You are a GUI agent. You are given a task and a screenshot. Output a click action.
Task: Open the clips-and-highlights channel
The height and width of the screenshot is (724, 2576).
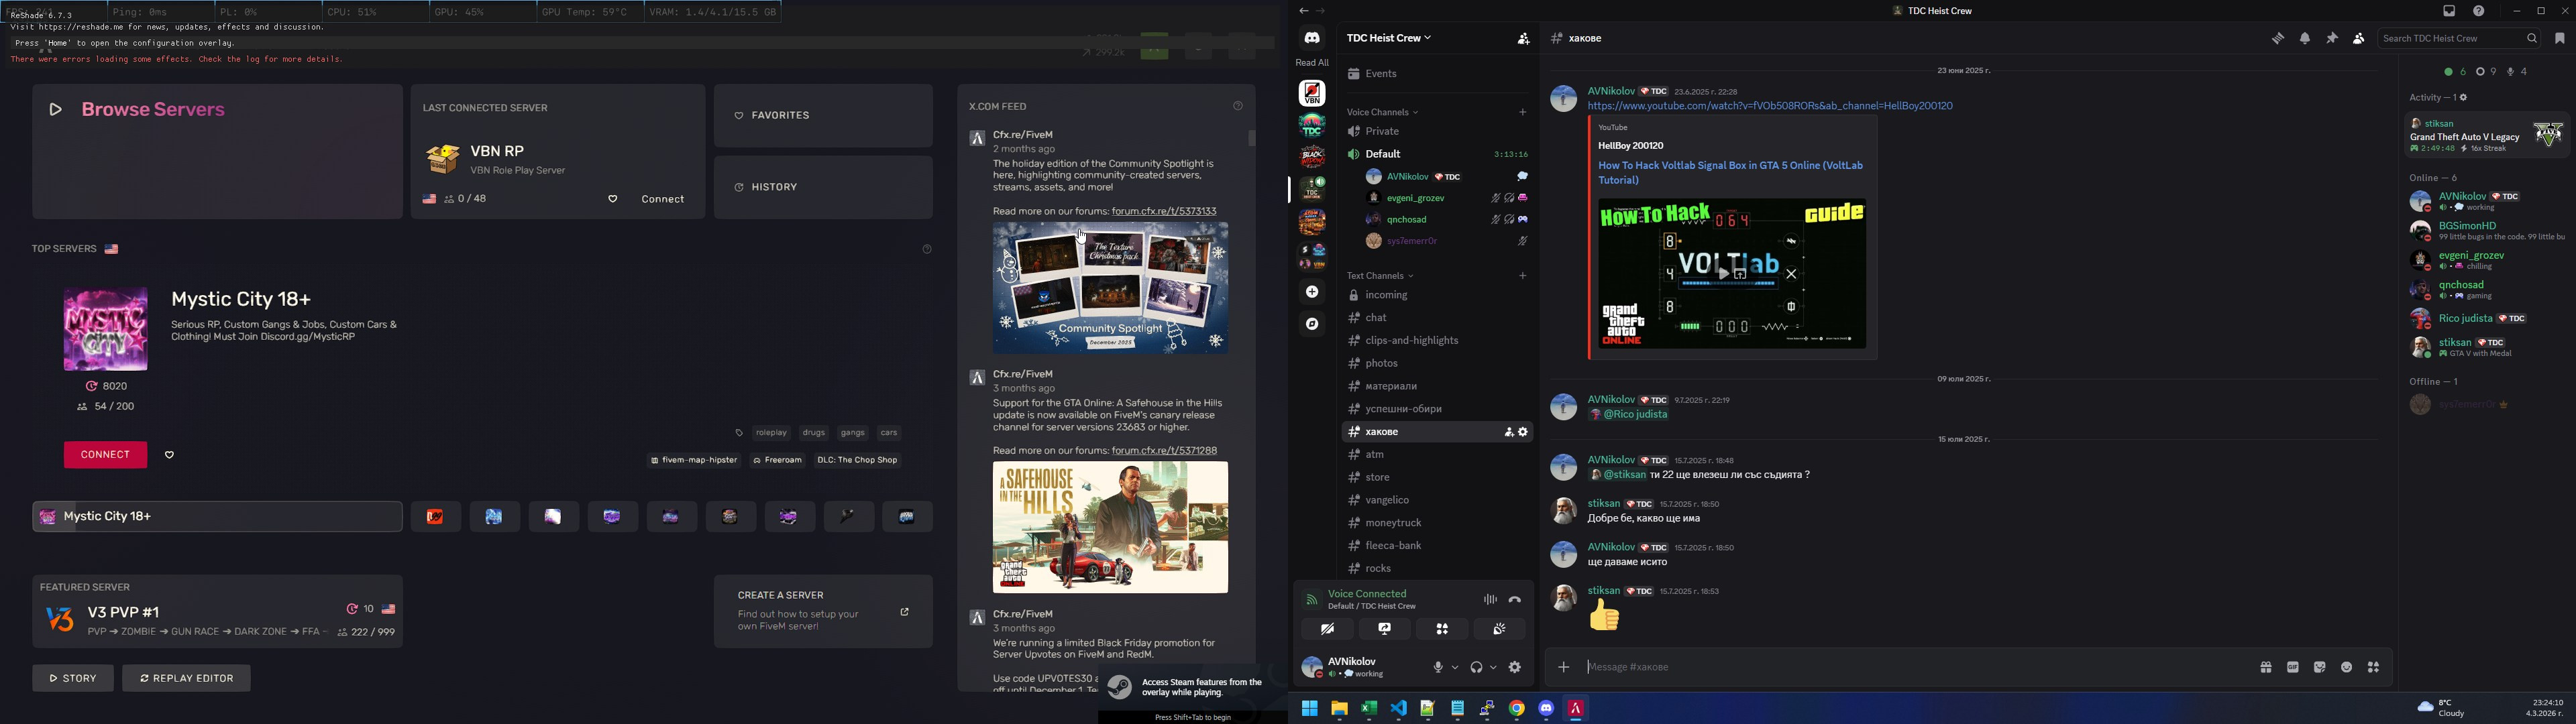click(x=1436, y=341)
